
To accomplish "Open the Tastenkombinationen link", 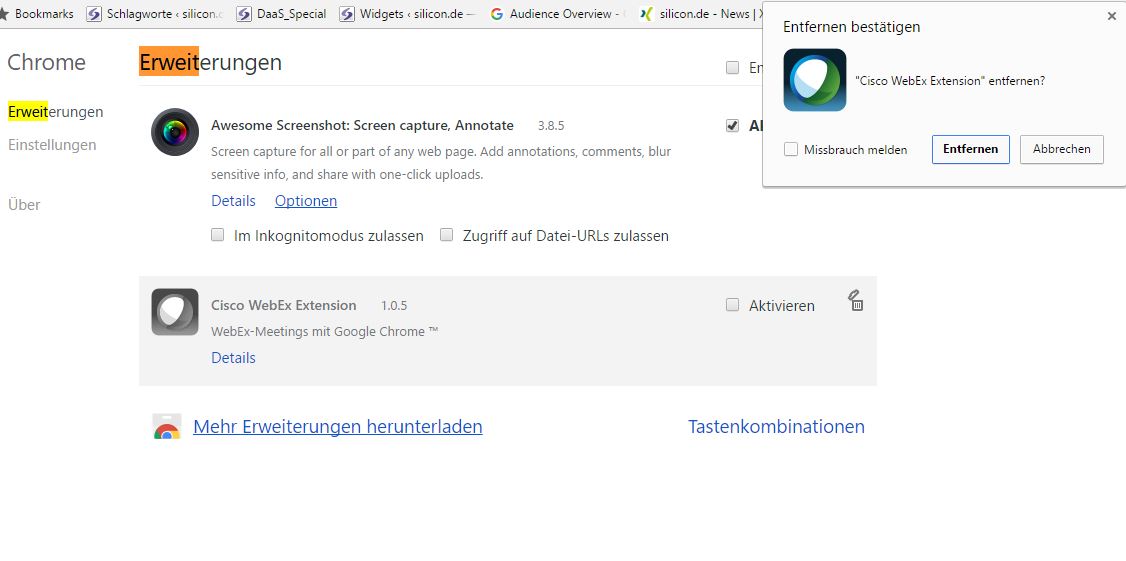I will click(776, 427).
